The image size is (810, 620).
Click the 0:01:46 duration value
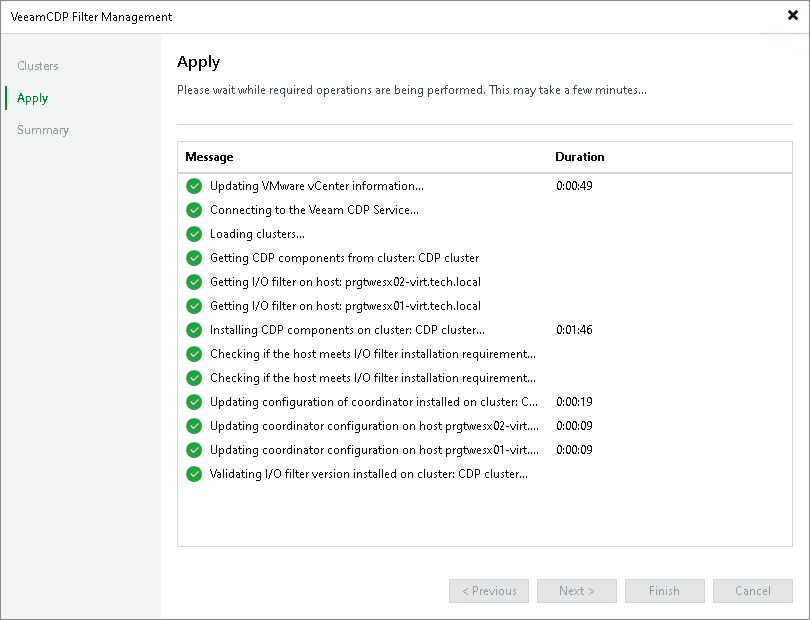pyautogui.click(x=574, y=330)
